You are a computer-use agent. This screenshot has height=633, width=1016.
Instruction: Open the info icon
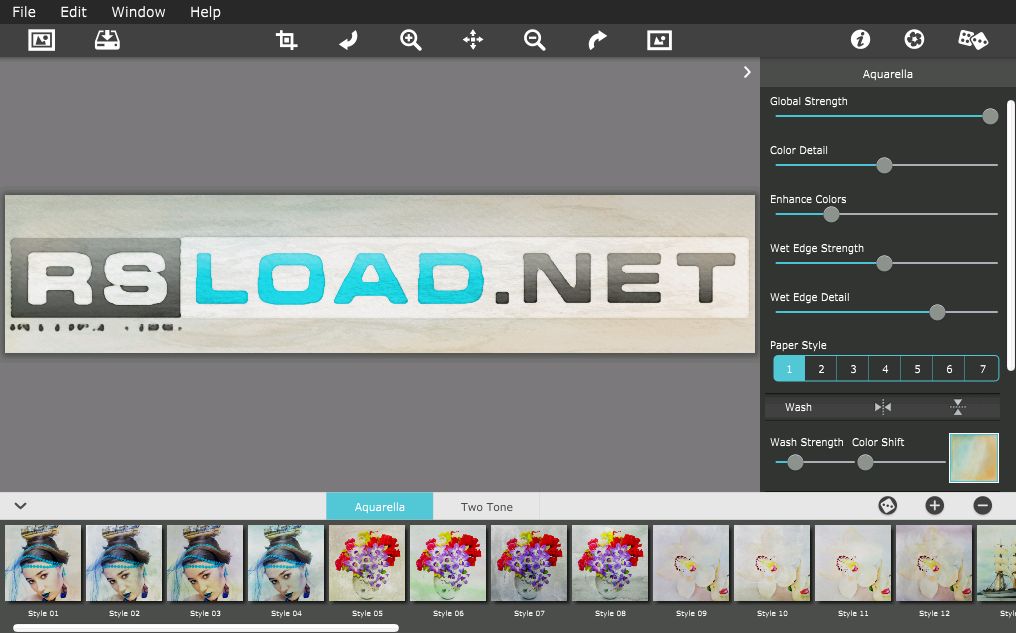860,40
